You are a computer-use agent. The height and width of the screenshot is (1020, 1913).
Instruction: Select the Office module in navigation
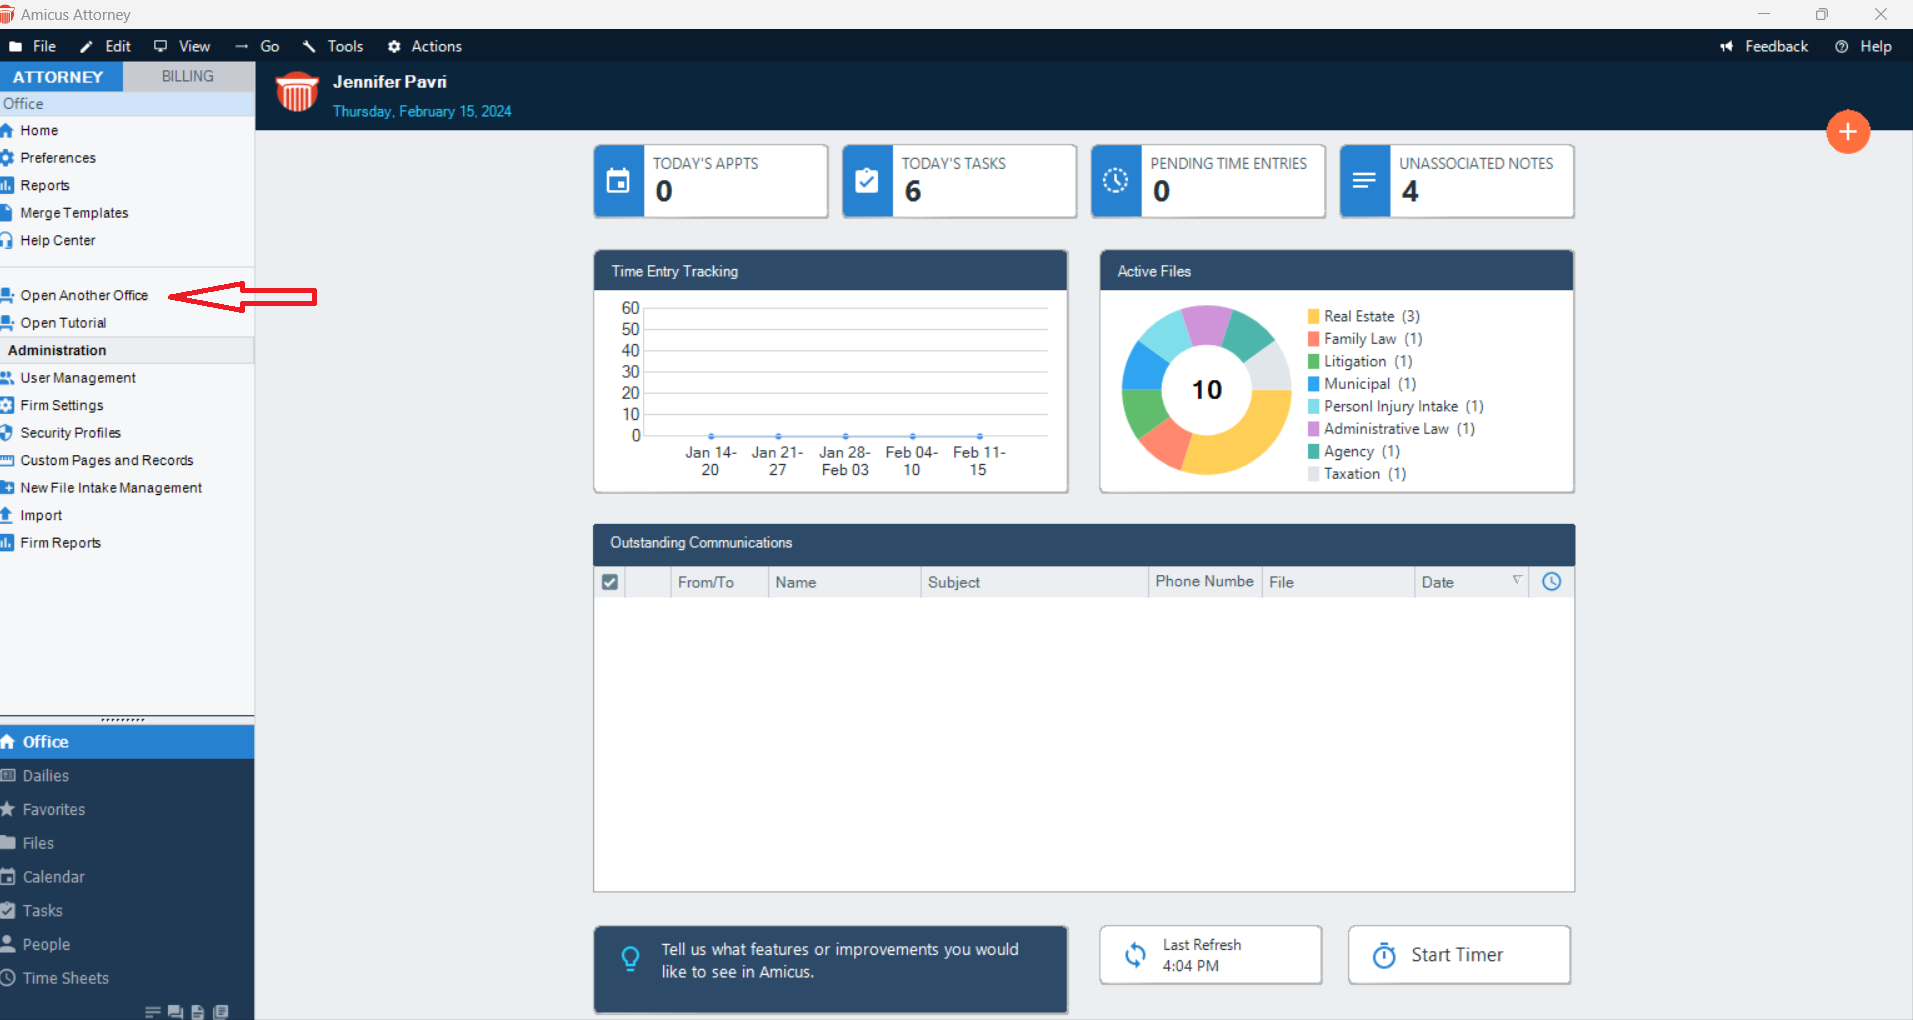coord(127,742)
